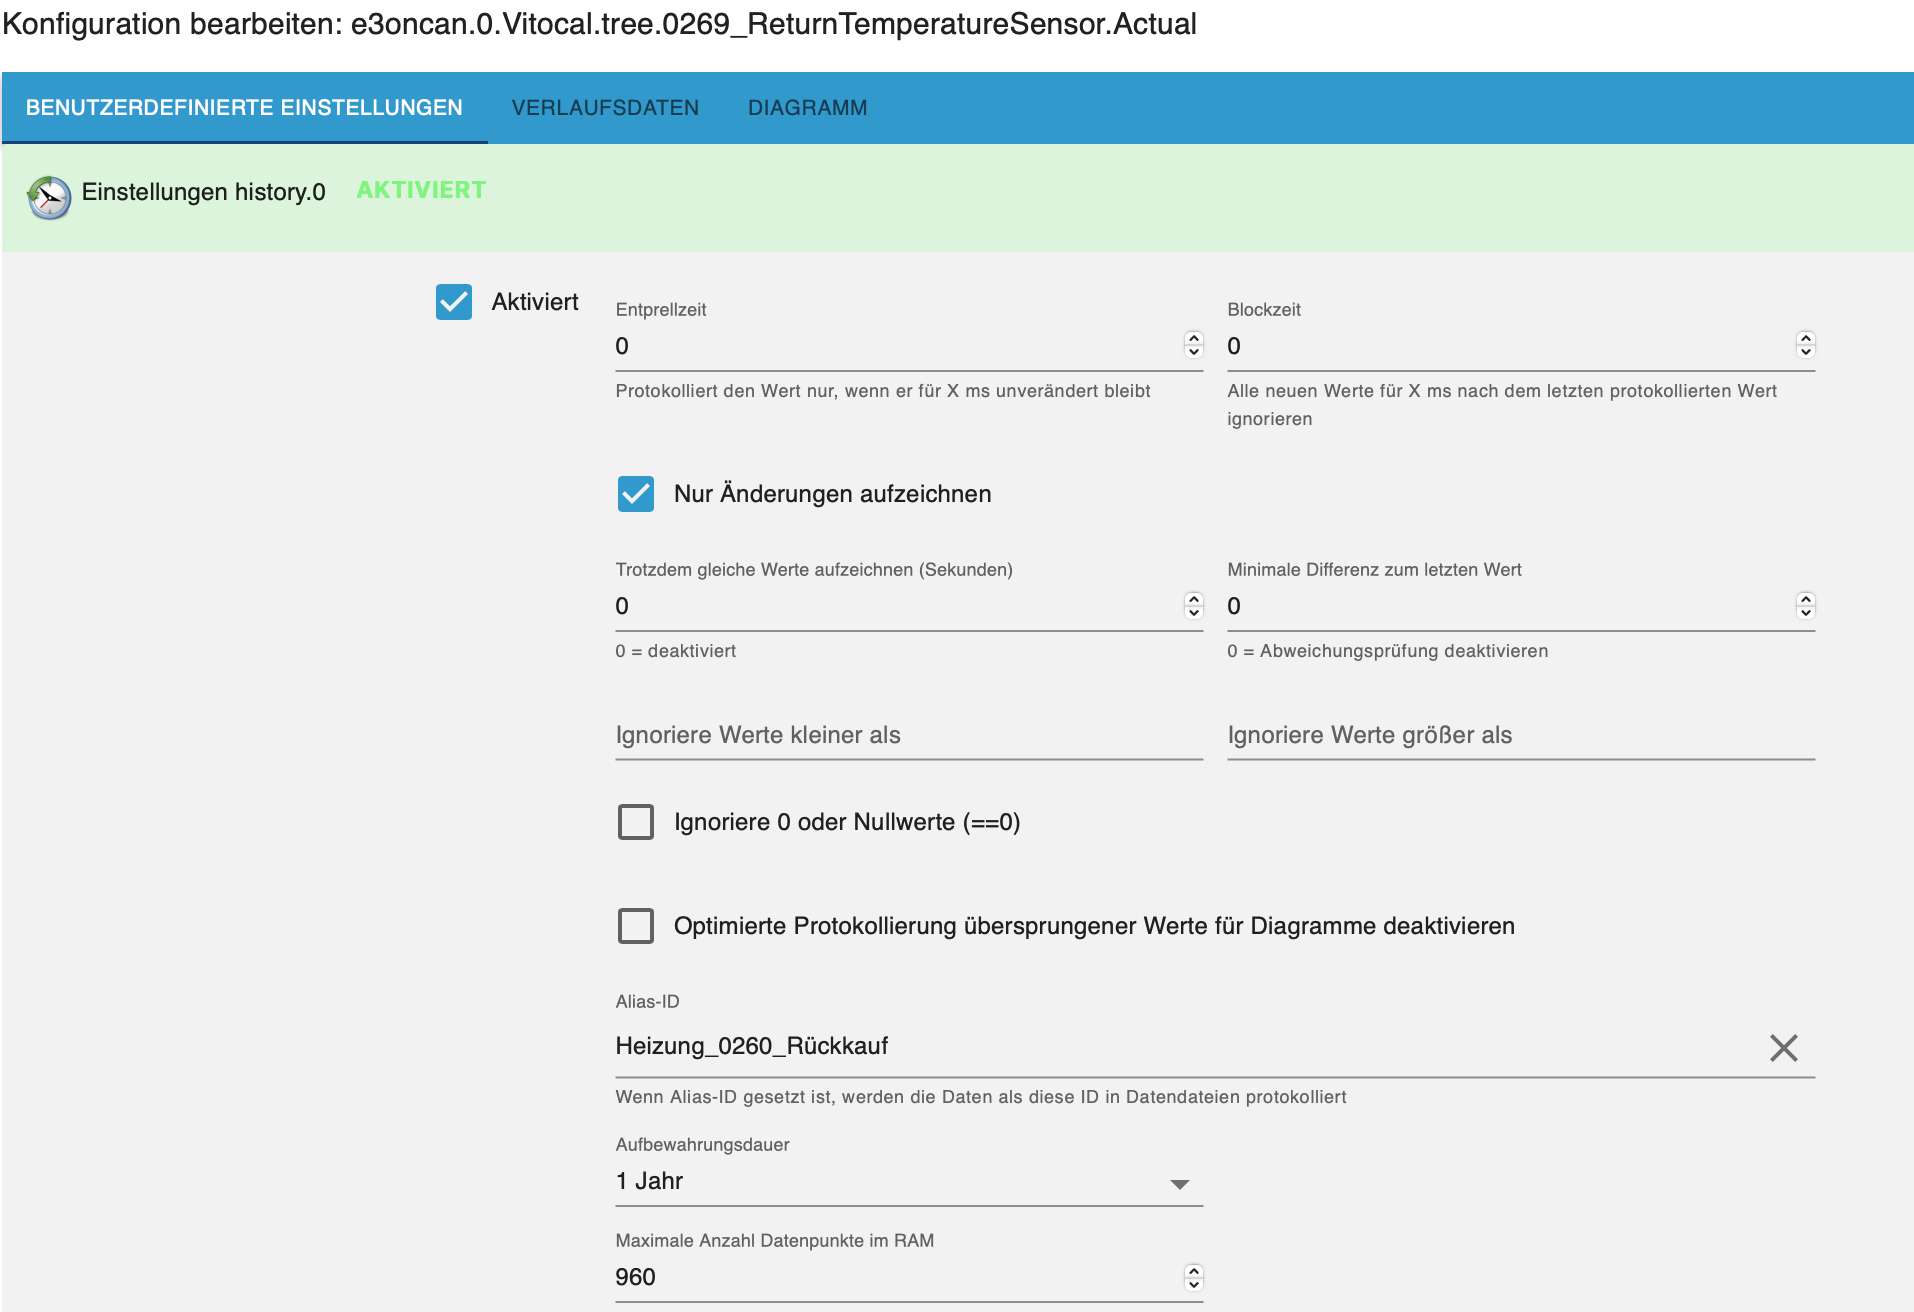The width and height of the screenshot is (1914, 1312).
Task: Select Benutzerdefinierte Einstellungen tab
Action: click(x=244, y=108)
